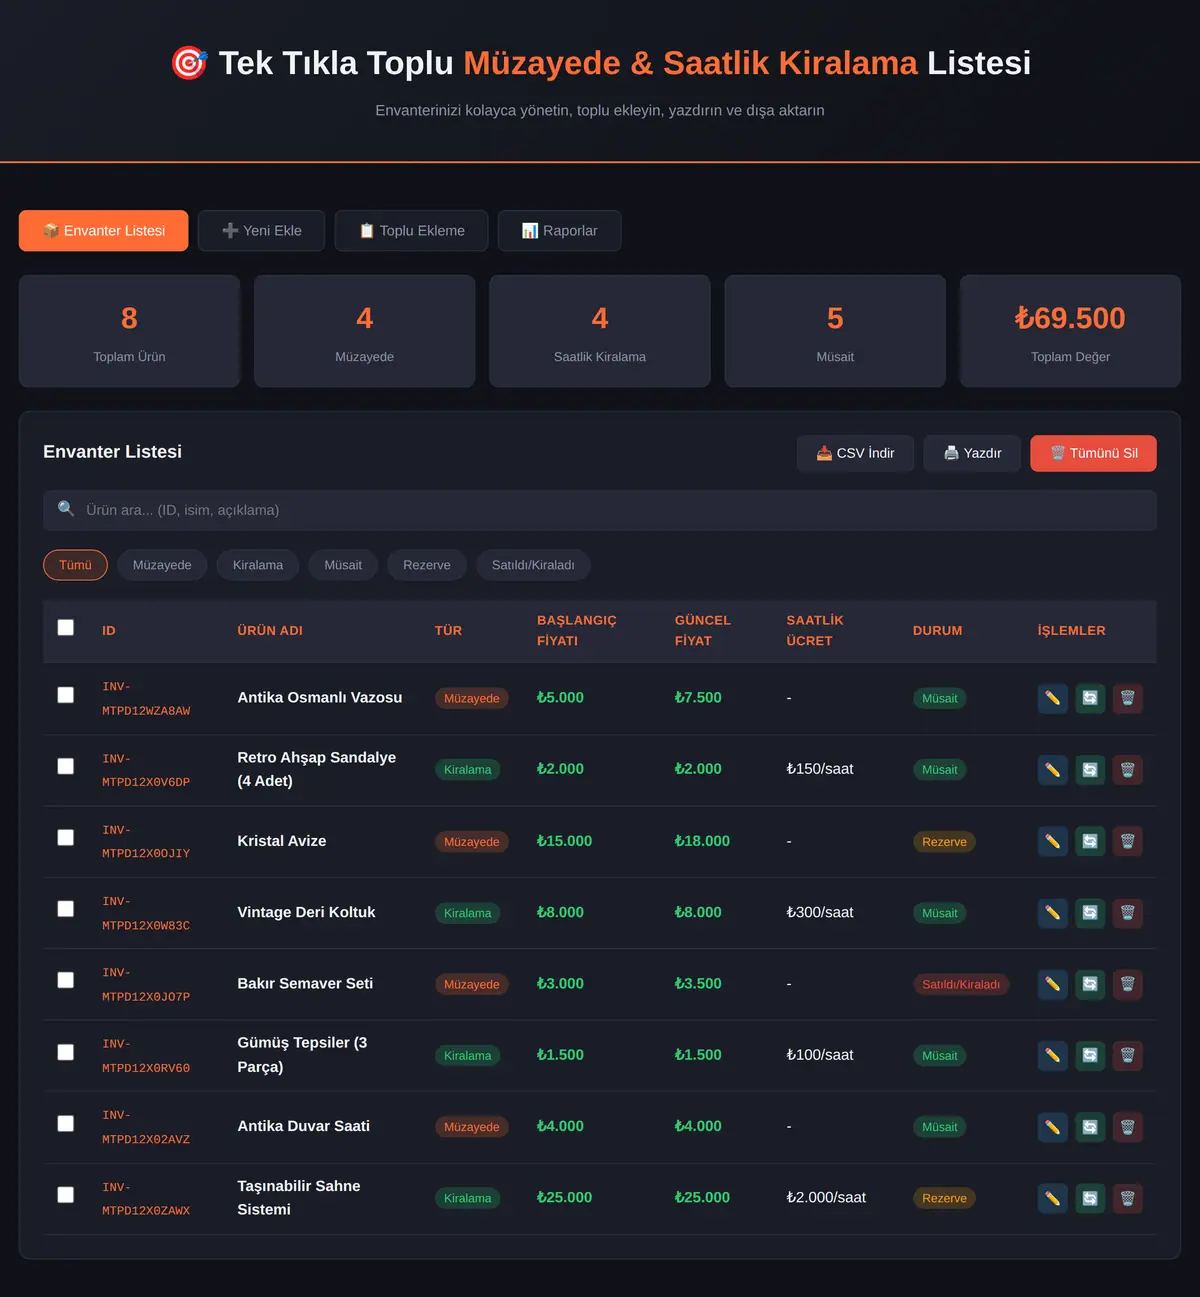Edit the Kristal Avize item
Viewport: 1200px width, 1297px height.
1052,841
